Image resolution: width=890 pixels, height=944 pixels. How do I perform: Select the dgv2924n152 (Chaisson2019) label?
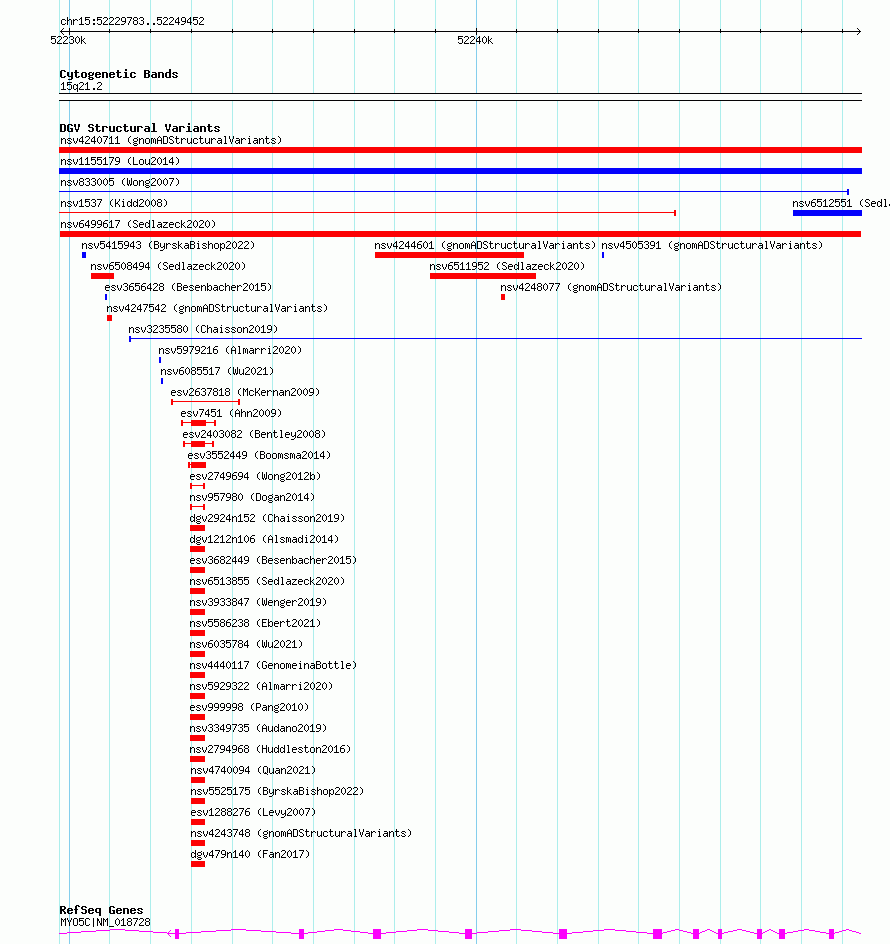point(267,519)
